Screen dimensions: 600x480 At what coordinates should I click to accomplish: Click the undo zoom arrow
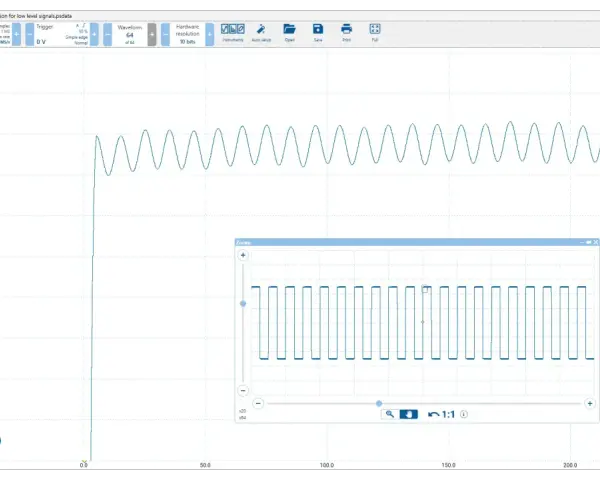pos(433,414)
